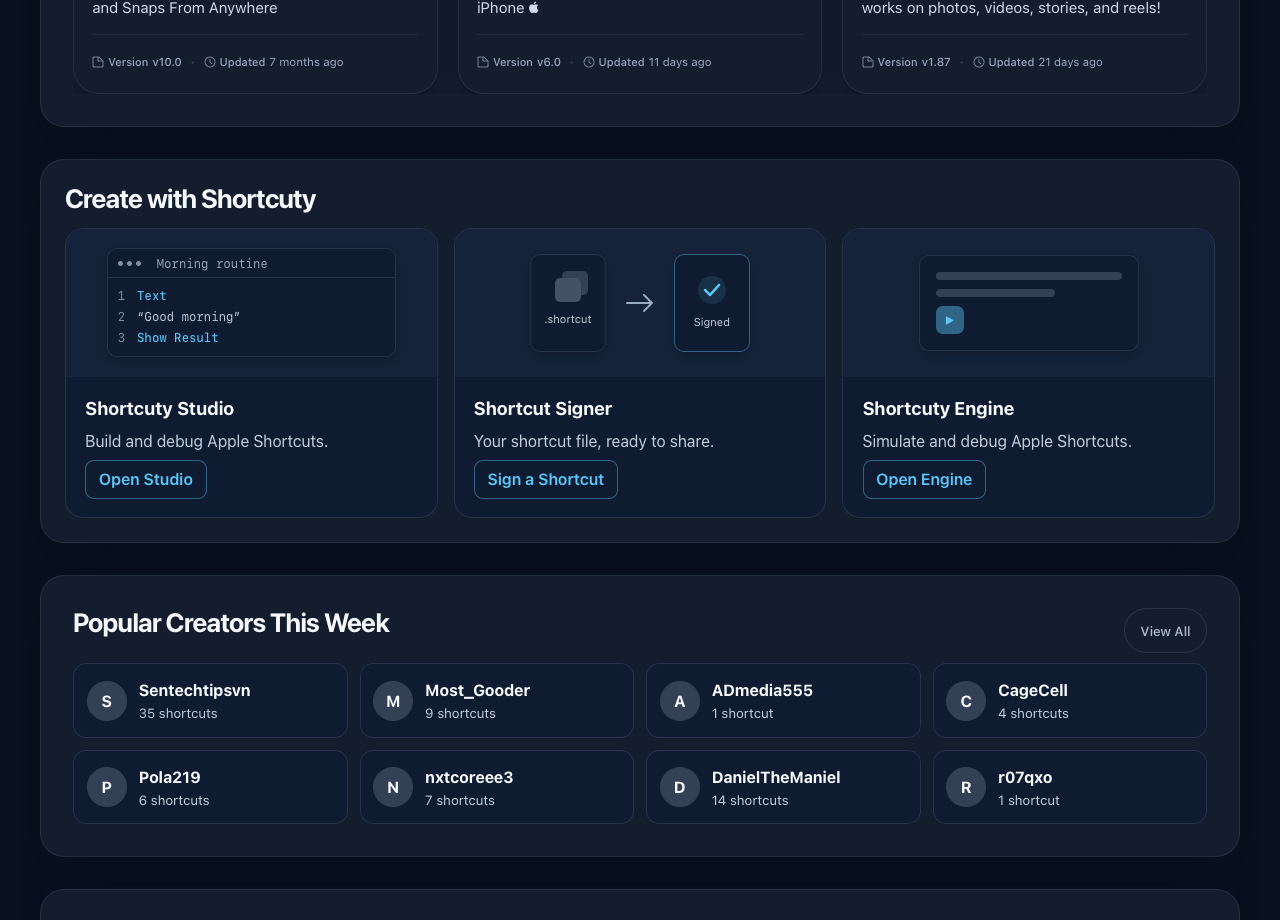Select the D avatar for DanielTheManiel

click(x=680, y=787)
